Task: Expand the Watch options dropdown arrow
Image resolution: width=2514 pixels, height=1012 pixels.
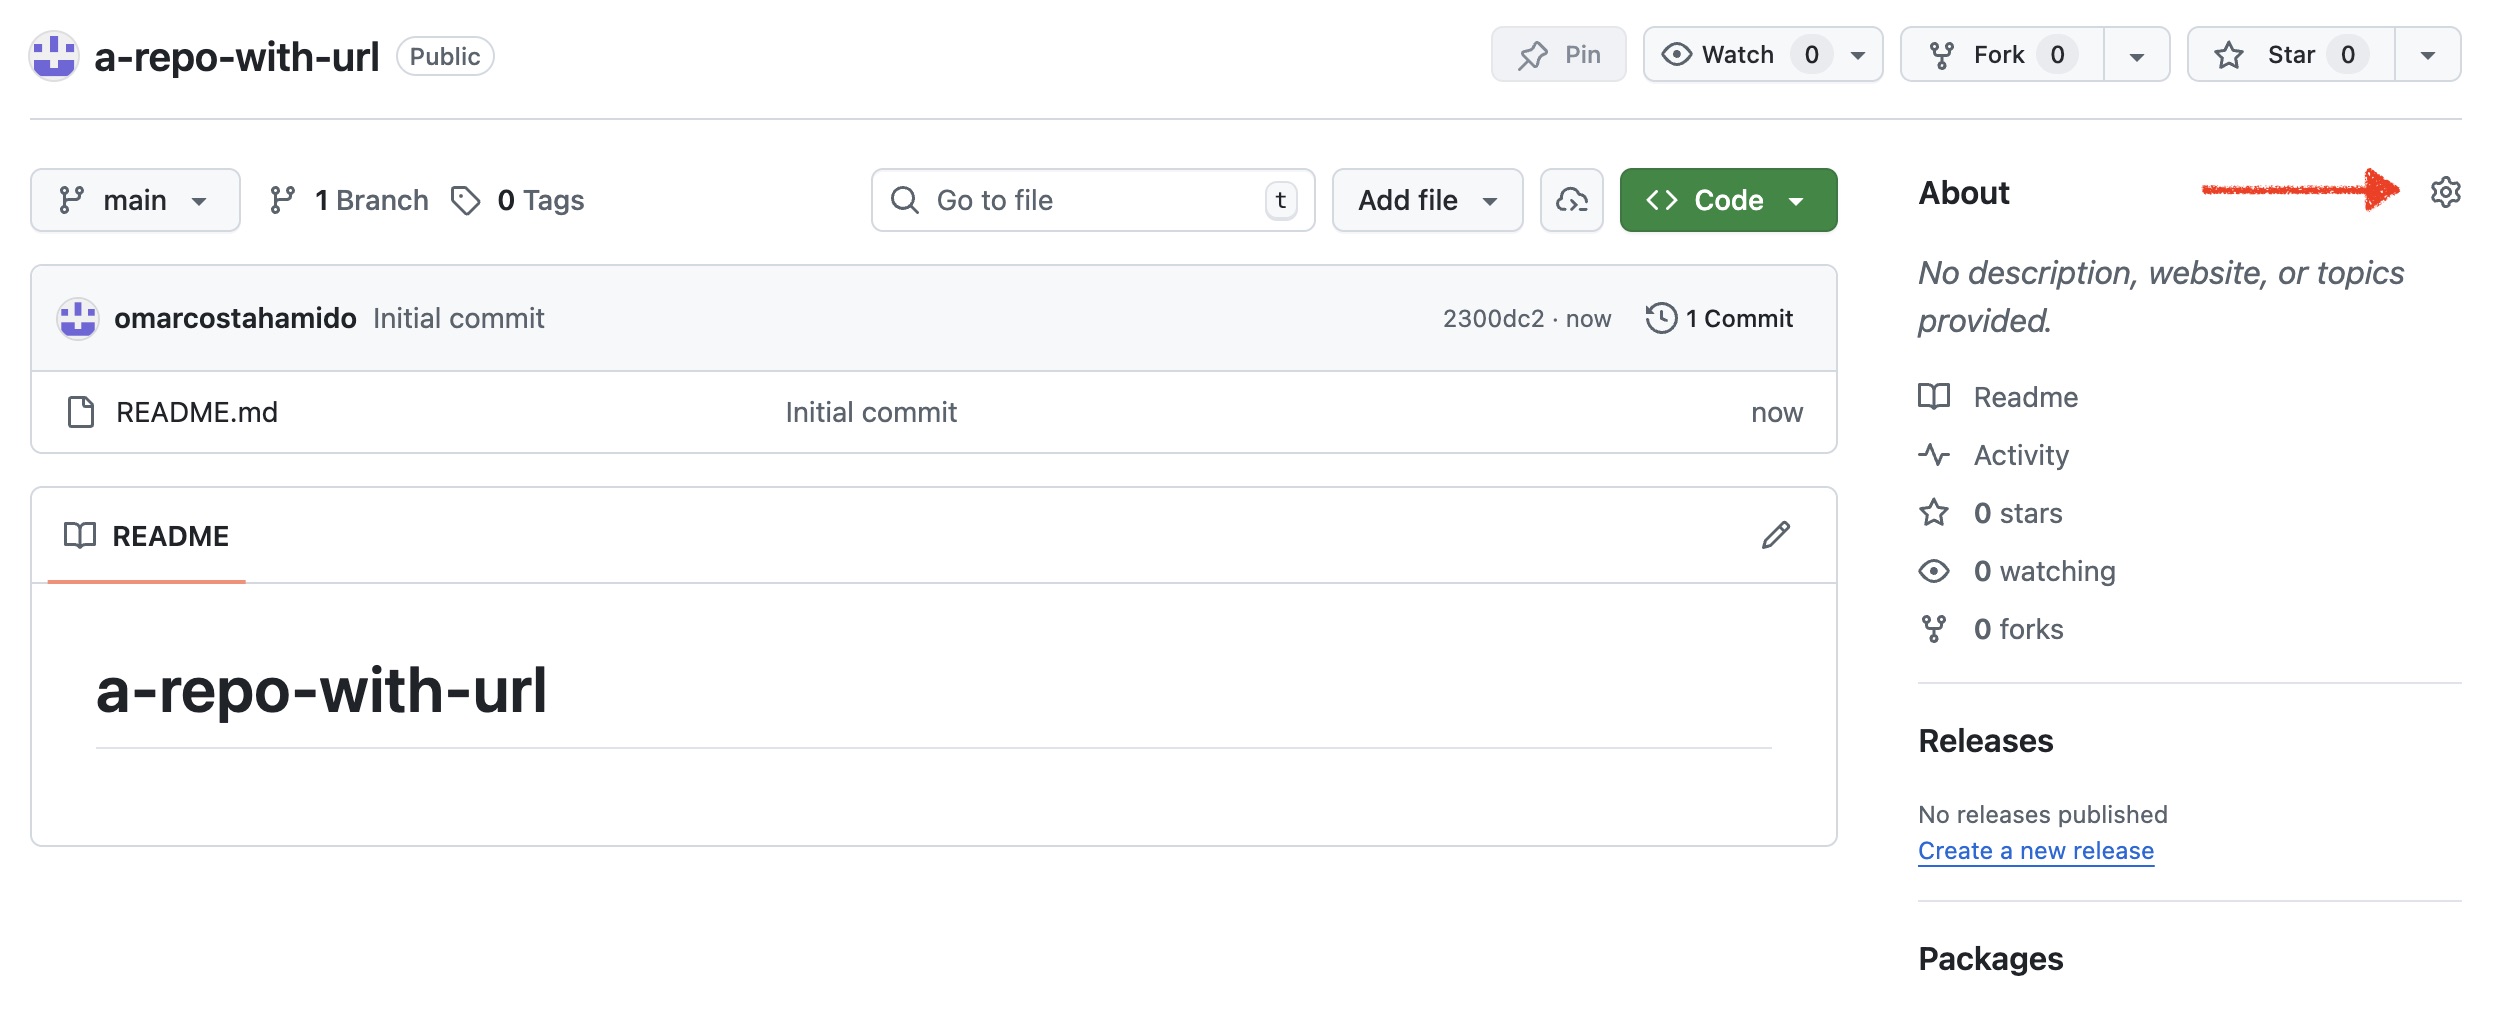Action: pos(1858,55)
